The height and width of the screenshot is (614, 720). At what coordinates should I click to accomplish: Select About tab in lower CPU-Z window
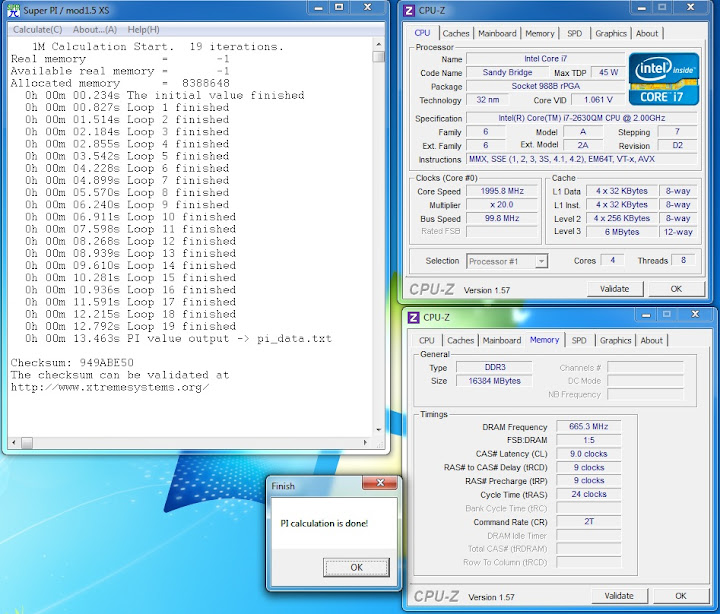point(651,340)
